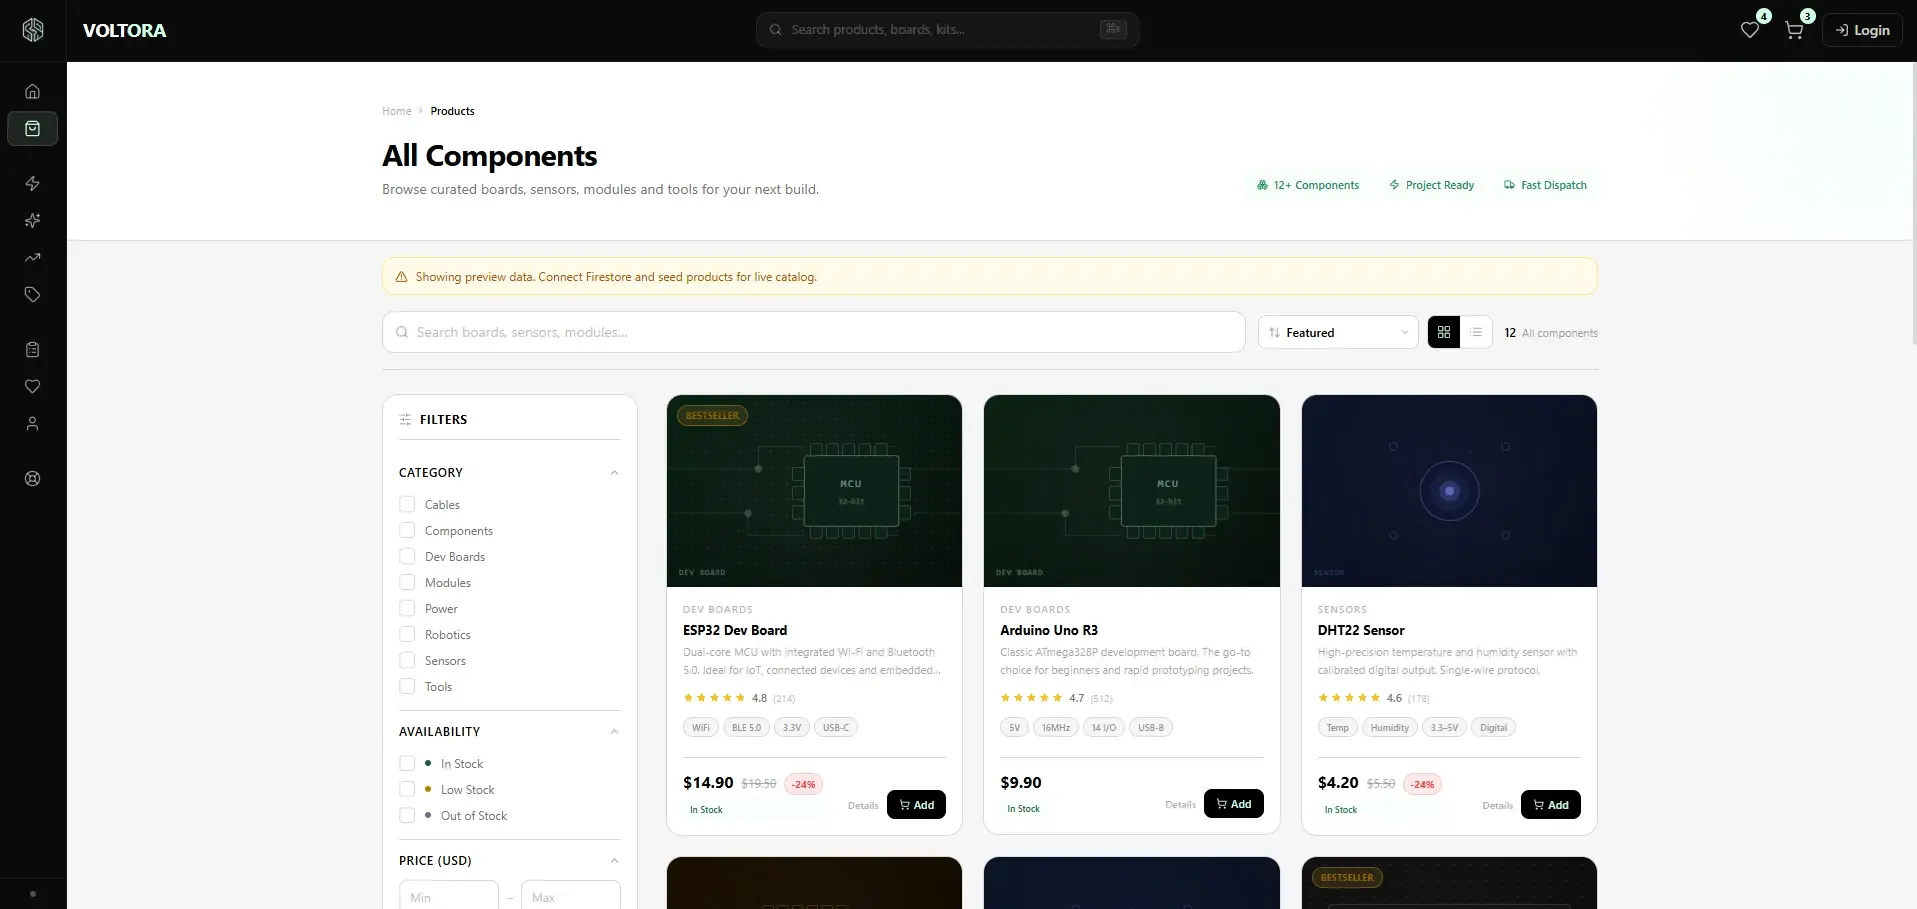Screen dimensions: 1917x909
Task: Open the sparkles sidebar icon
Action: point(33,220)
